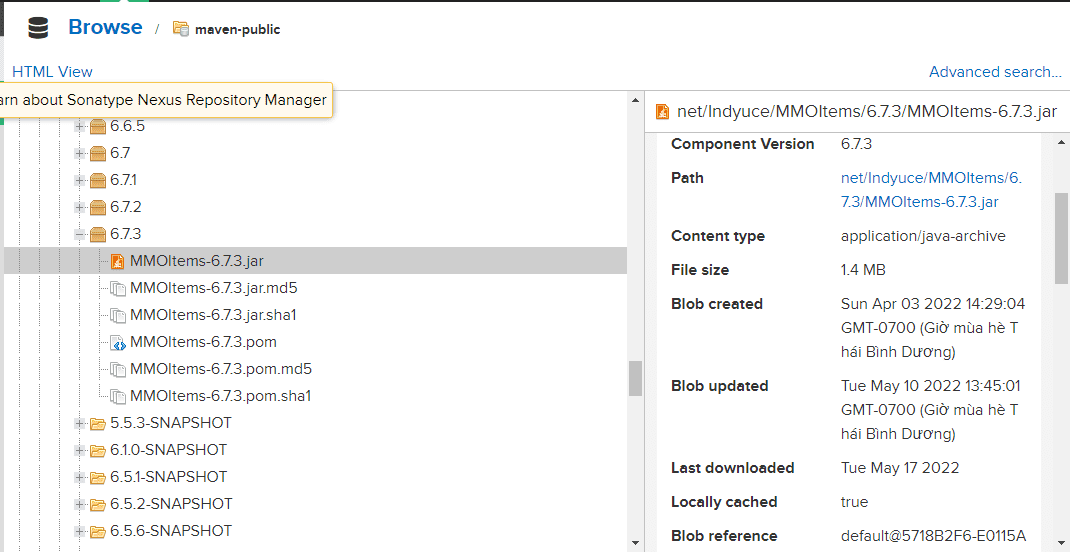The height and width of the screenshot is (552, 1070).
Task: Open the MMOItems-6.7.3.jar path link
Action: (x=931, y=189)
